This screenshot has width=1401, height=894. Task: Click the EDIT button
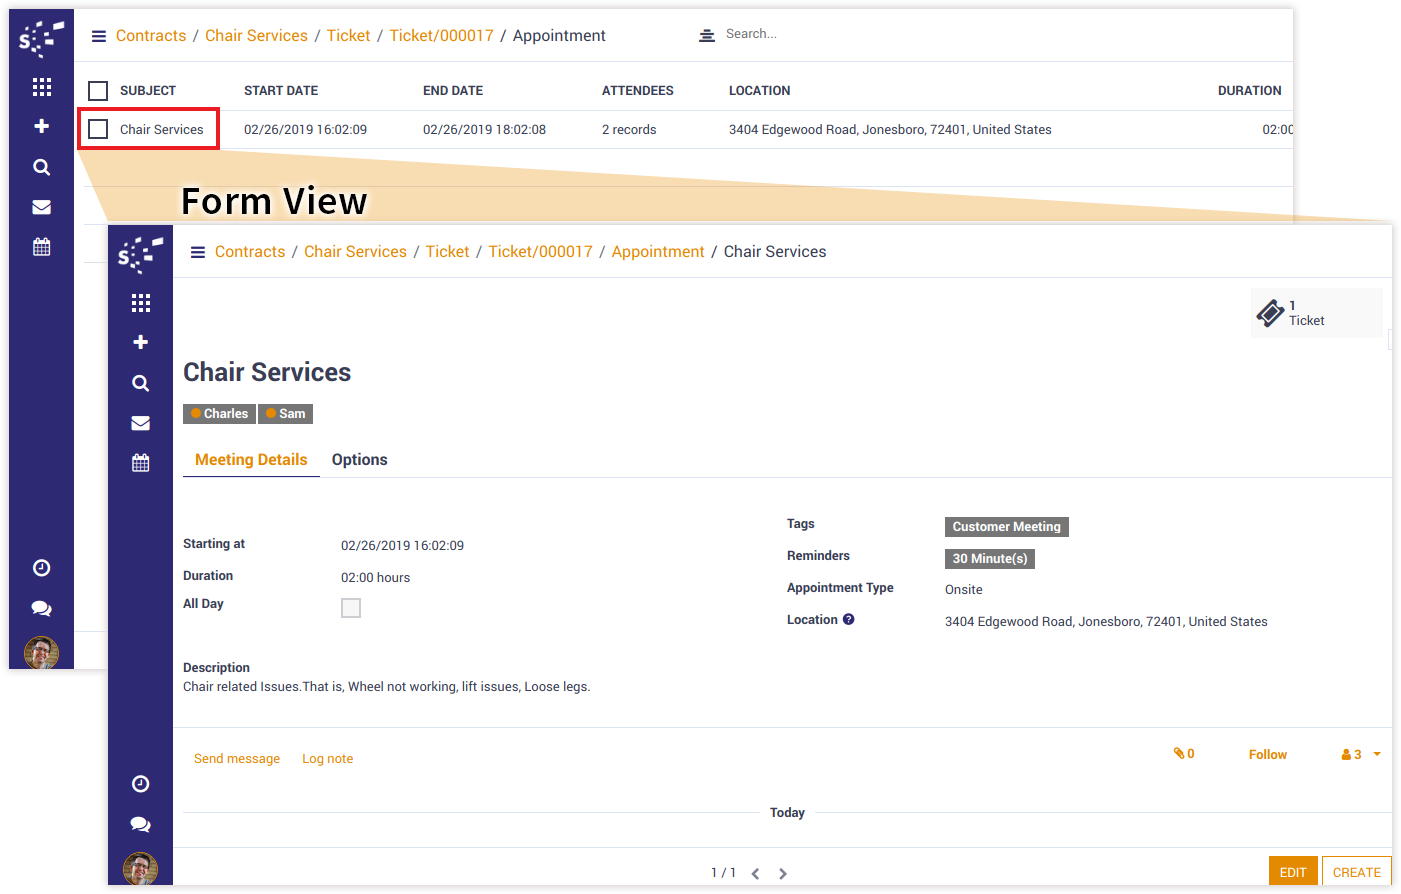point(1292,872)
